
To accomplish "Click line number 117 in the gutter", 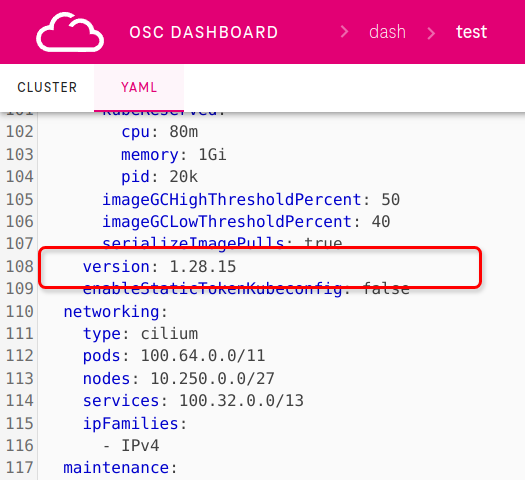I will click(x=20, y=468).
